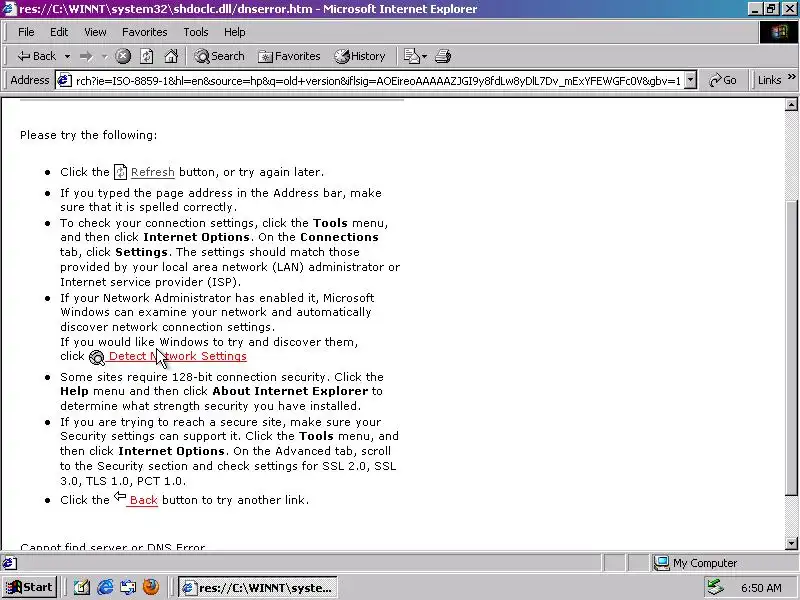Click the refresh icon beside Refresh link
Viewport: 800px width, 600px height.
click(120, 172)
